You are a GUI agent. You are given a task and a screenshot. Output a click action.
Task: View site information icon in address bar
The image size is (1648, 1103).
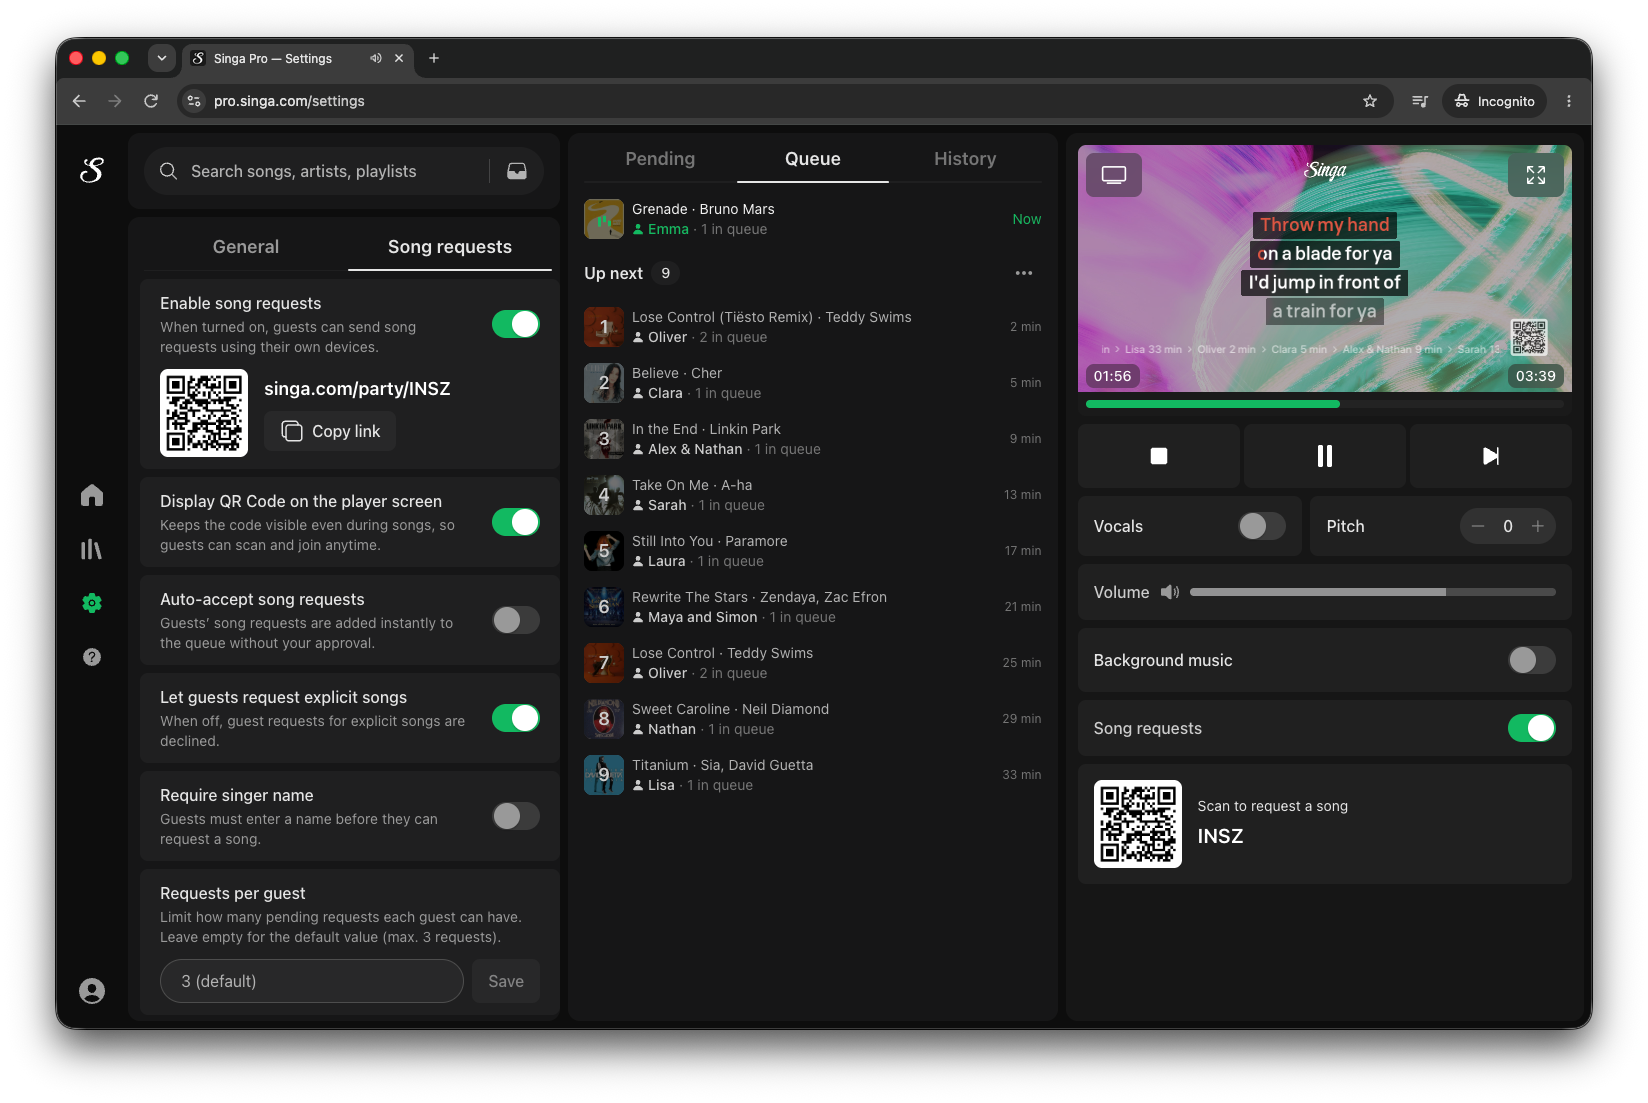(x=195, y=101)
